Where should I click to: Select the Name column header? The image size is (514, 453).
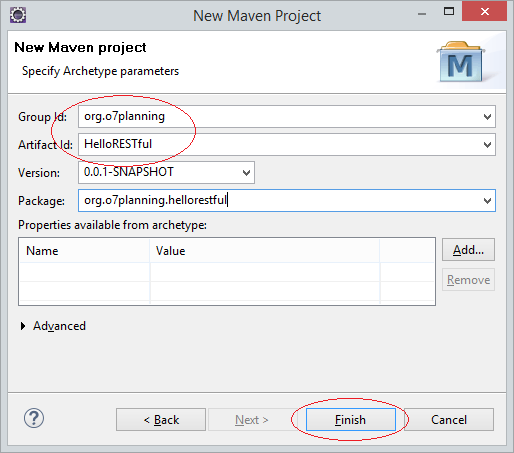click(x=85, y=251)
